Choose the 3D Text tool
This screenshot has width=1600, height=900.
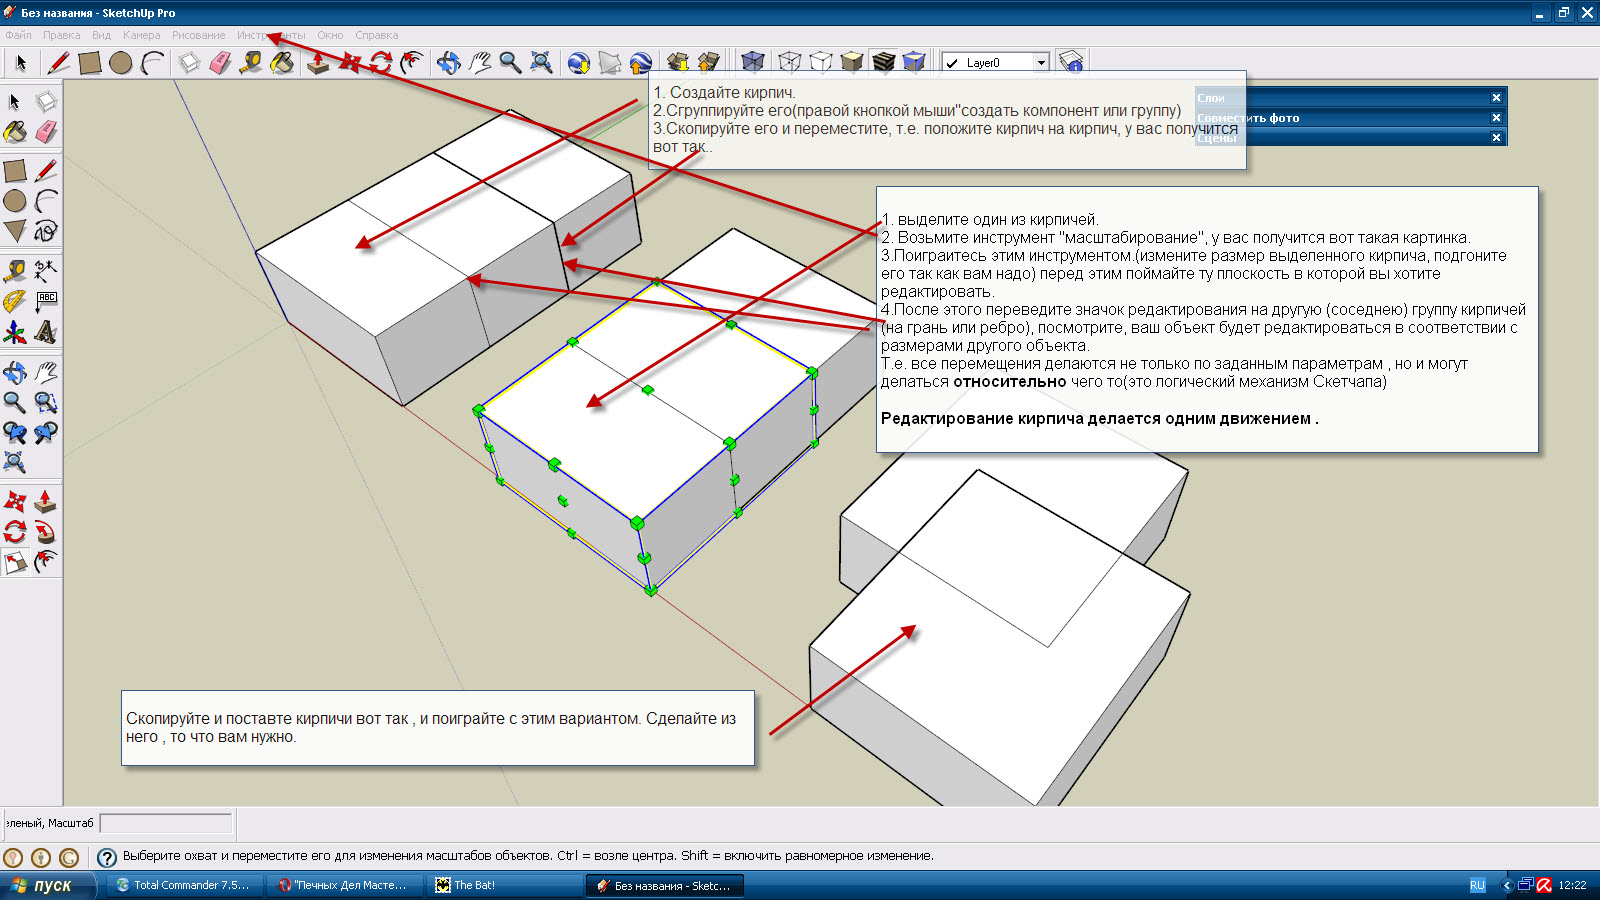(x=45, y=332)
